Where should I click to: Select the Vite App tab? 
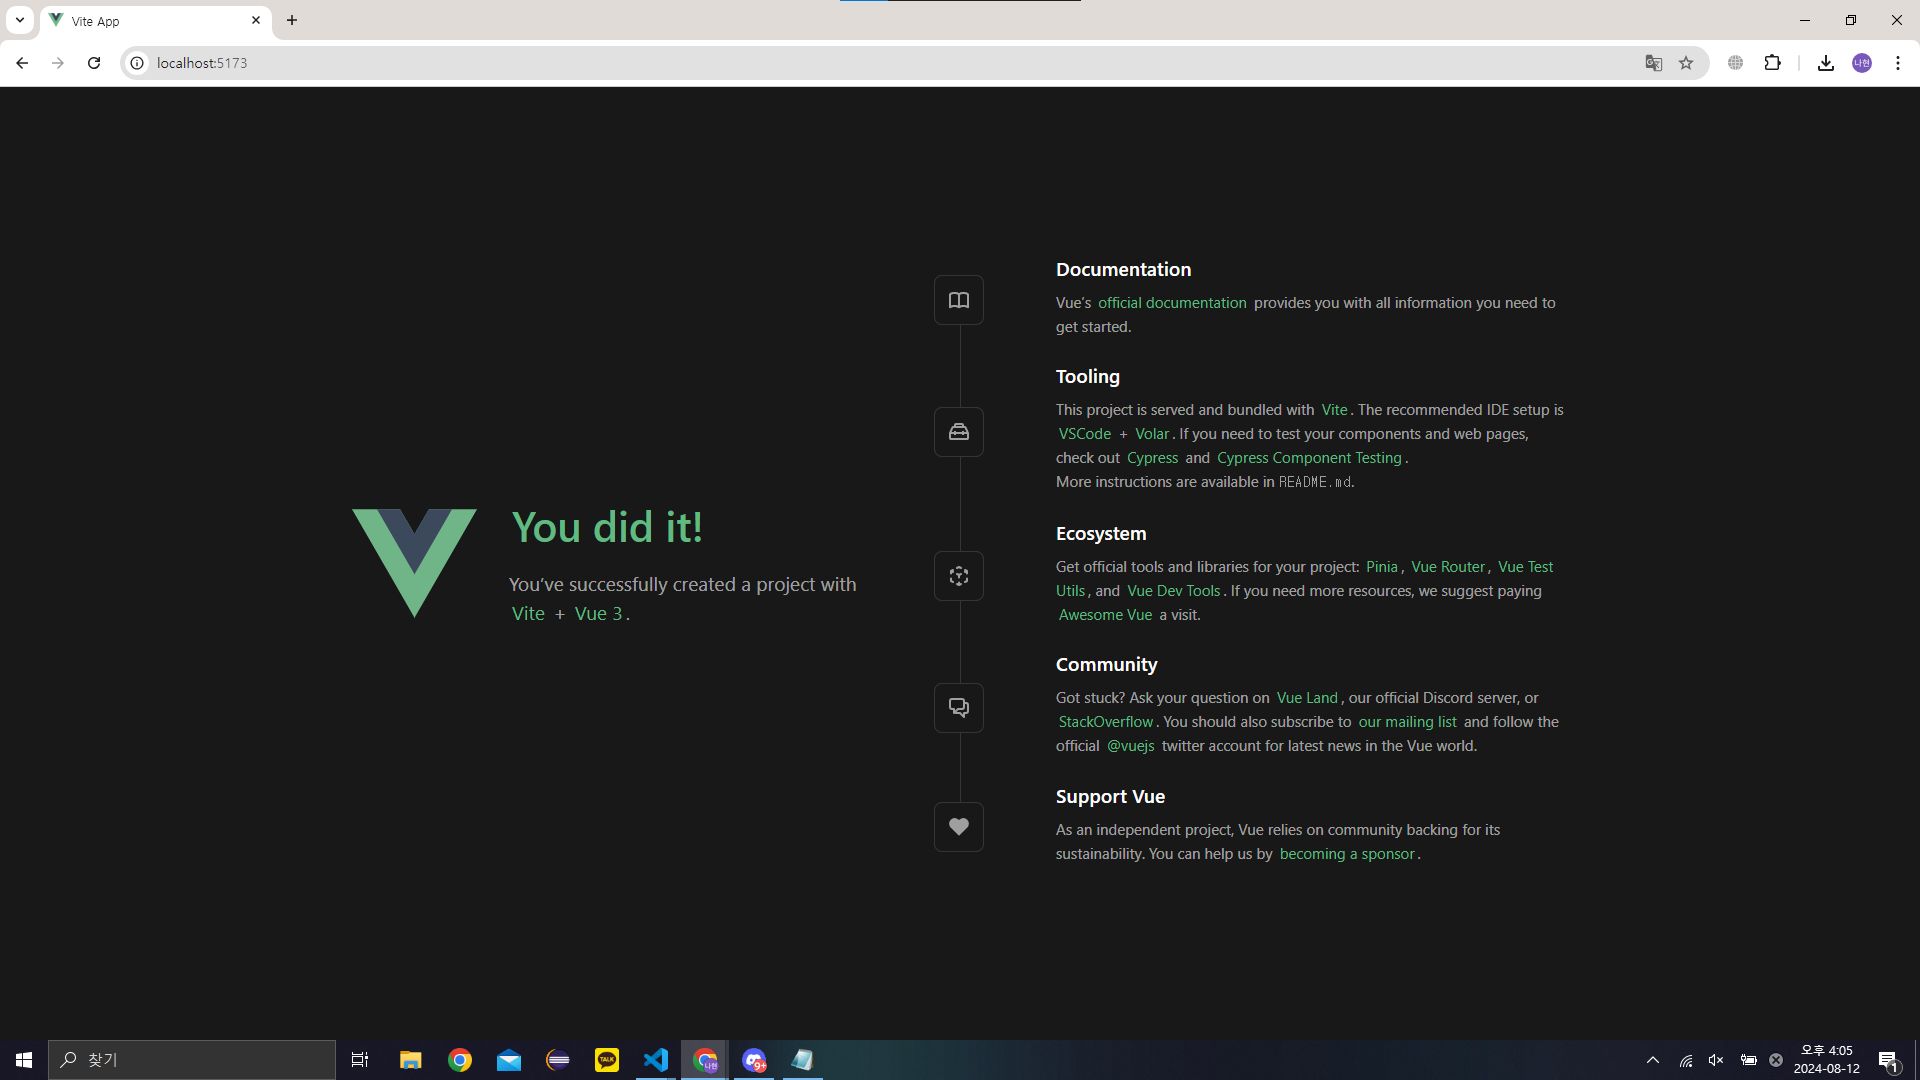(155, 21)
